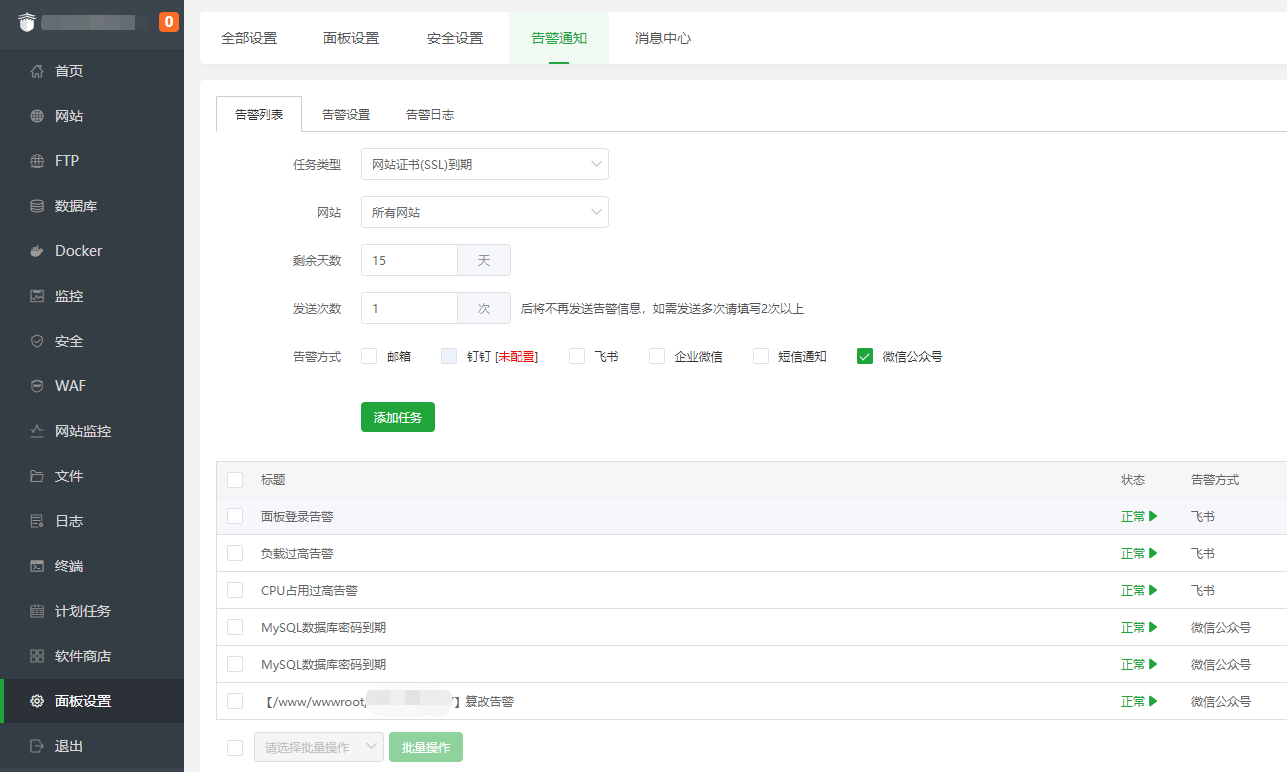Uncheck the 微信公众号 checkbox
The width and height of the screenshot is (1287, 772).
tap(865, 356)
